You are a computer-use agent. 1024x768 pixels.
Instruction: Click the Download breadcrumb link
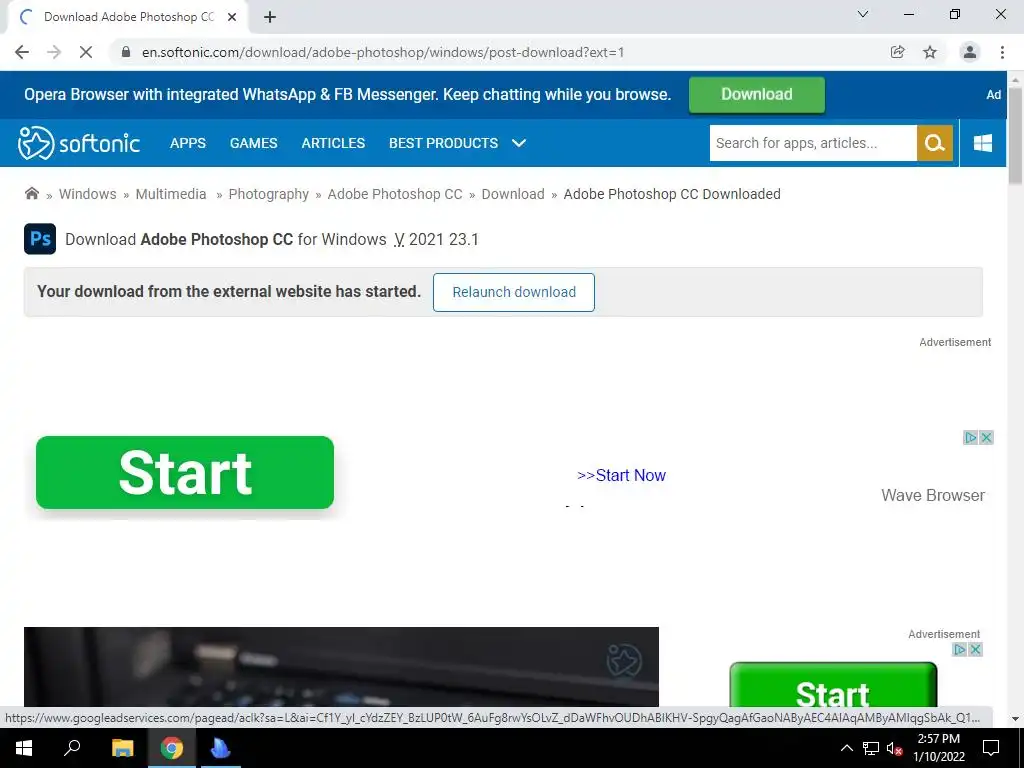(513, 194)
